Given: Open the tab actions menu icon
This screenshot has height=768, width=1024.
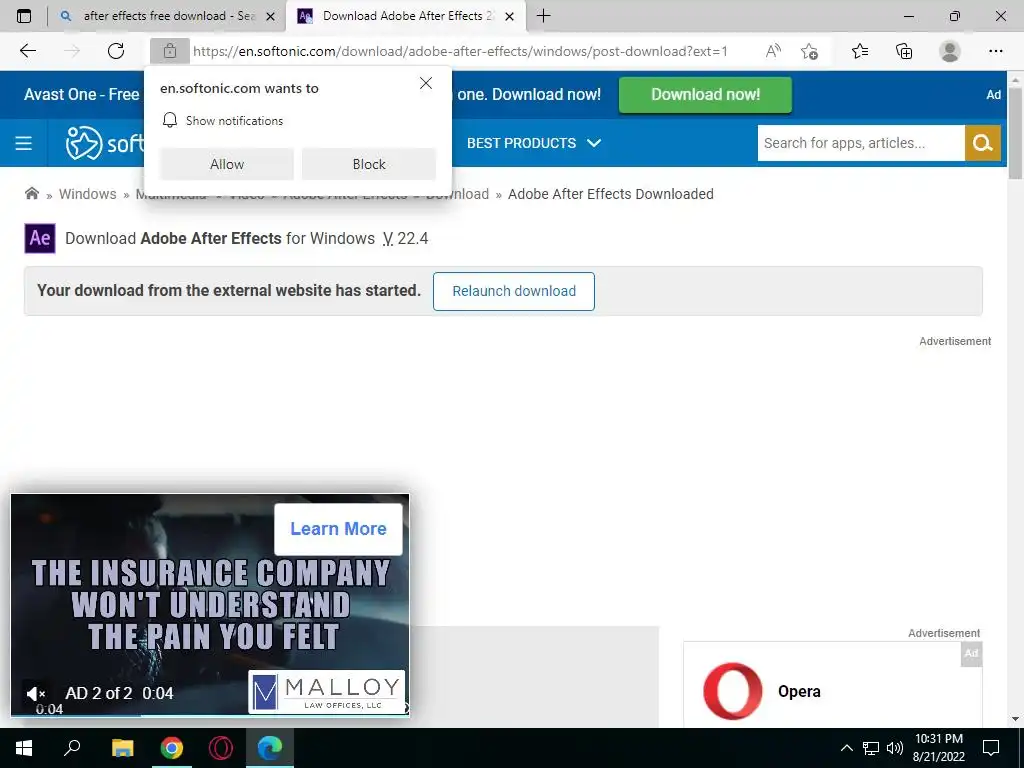Looking at the screenshot, I should (x=24, y=16).
